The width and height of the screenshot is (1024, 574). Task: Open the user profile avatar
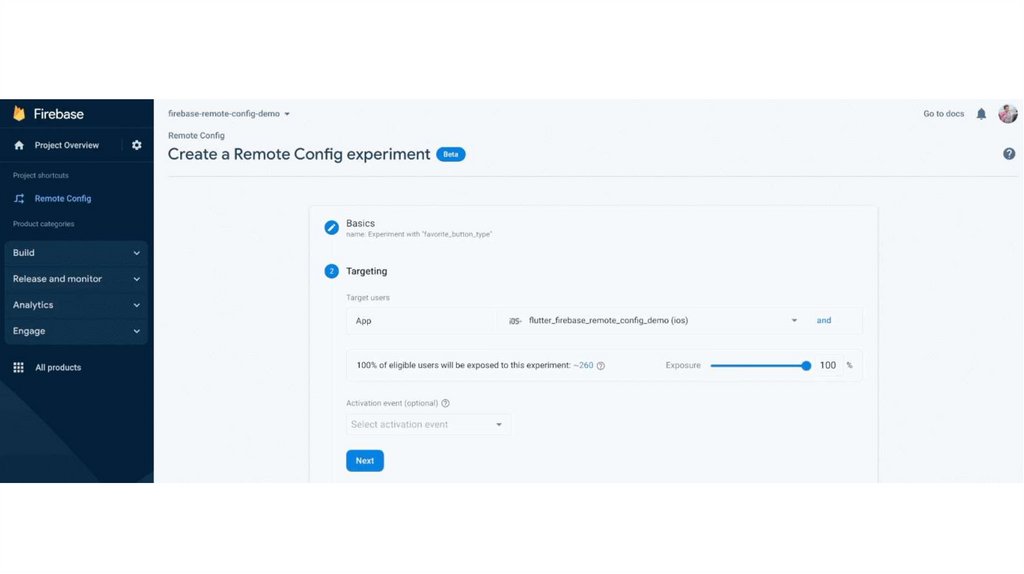[1008, 114]
